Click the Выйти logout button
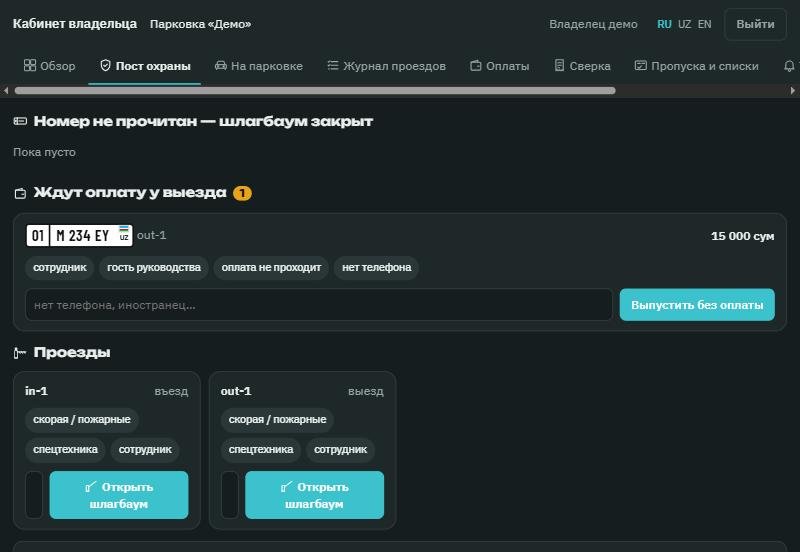 (755, 24)
